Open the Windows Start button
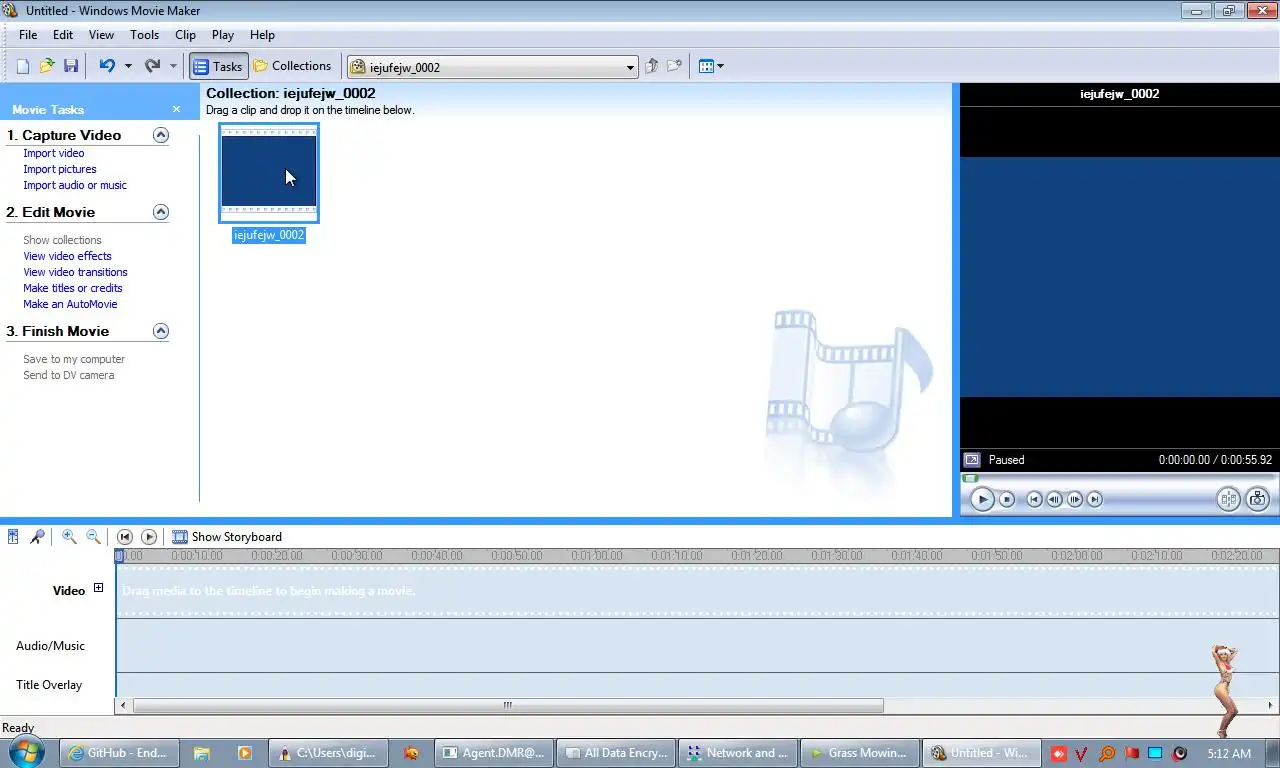1280x768 pixels. point(28,752)
